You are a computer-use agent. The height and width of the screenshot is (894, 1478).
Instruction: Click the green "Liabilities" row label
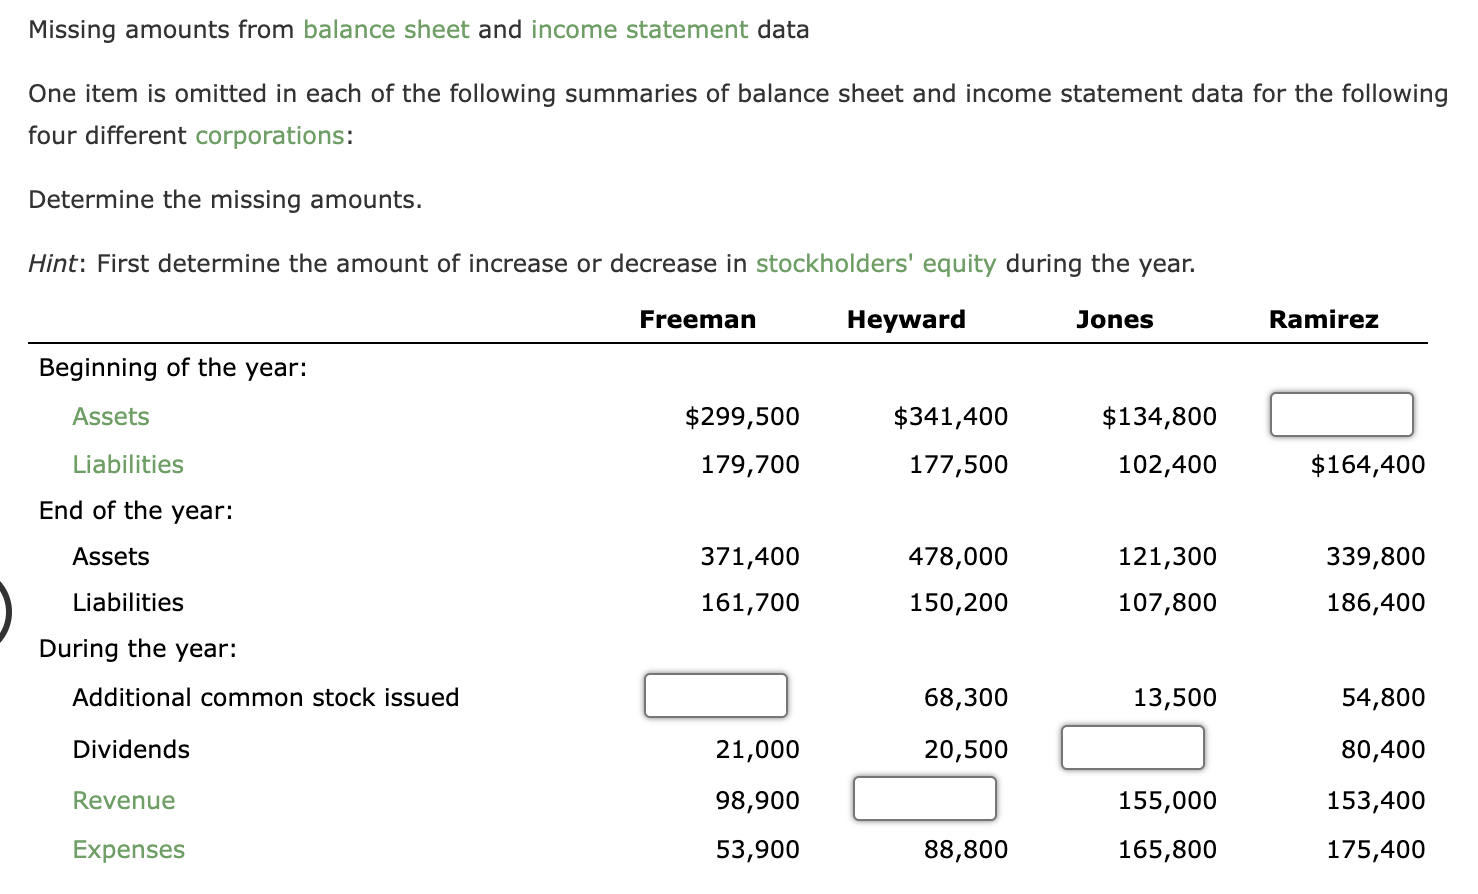(127, 464)
